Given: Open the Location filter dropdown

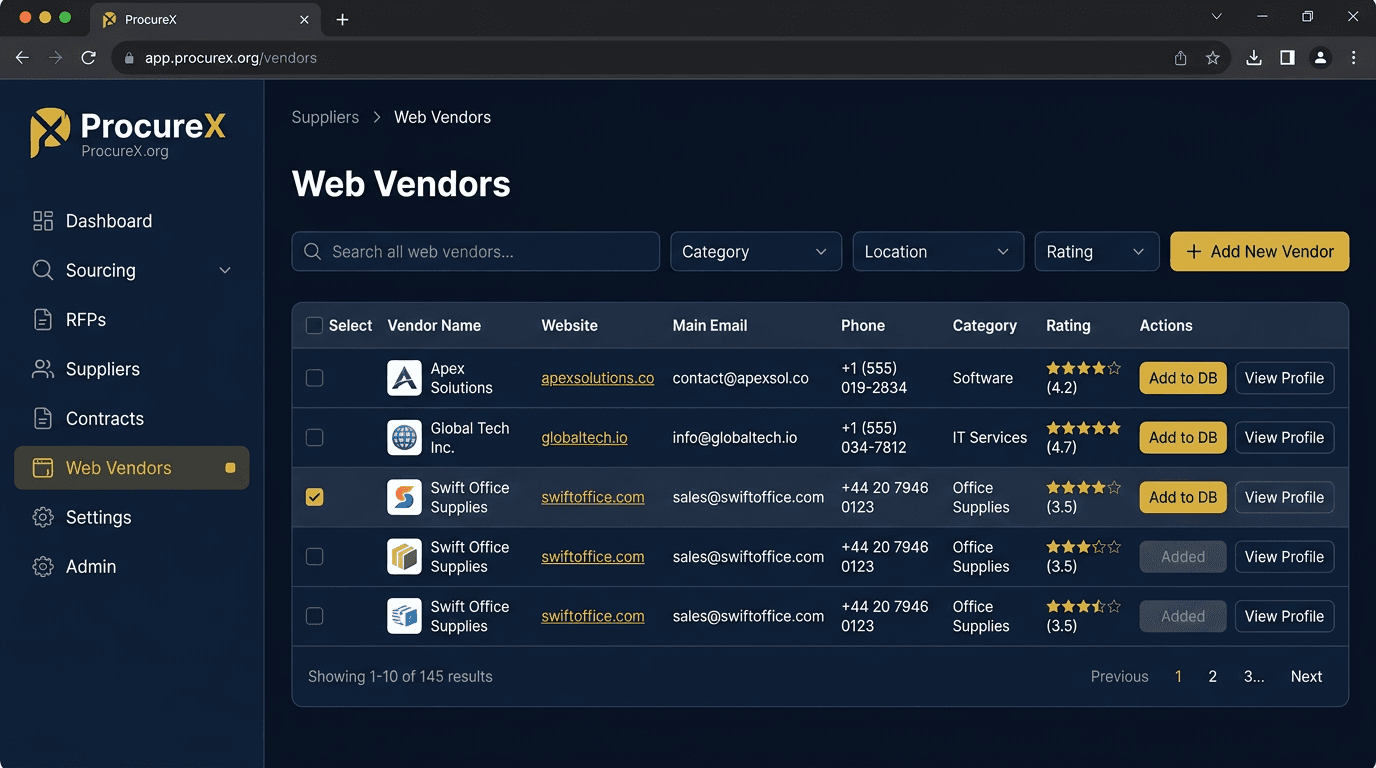Looking at the screenshot, I should [x=938, y=252].
